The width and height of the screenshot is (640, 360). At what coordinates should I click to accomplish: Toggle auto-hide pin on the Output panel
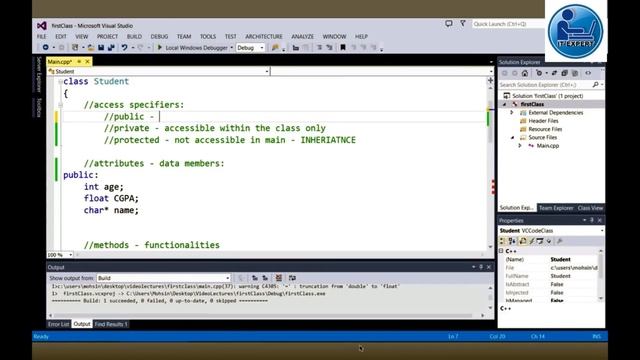pyautogui.click(x=481, y=267)
